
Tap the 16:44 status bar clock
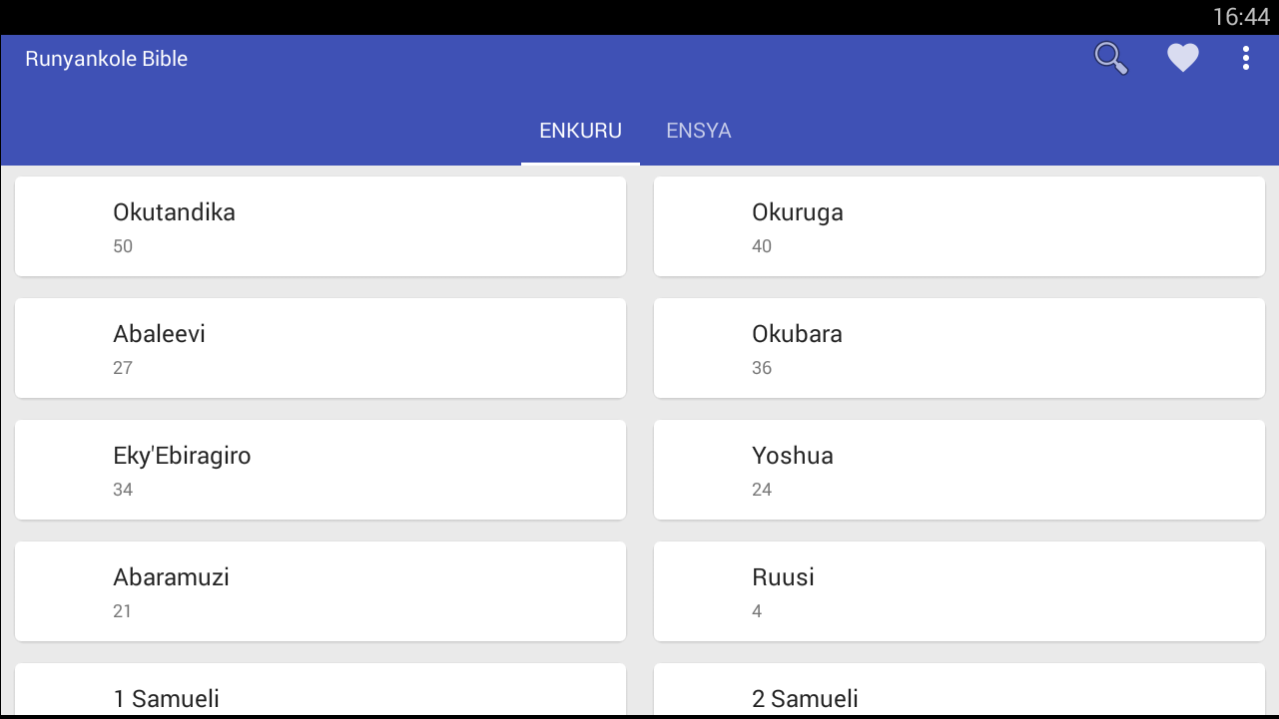coord(1240,17)
